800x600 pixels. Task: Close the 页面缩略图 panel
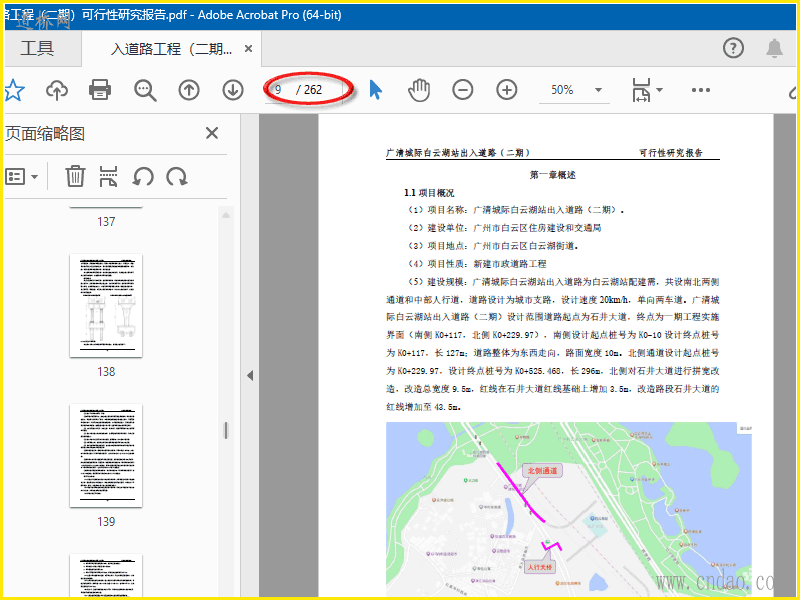212,133
